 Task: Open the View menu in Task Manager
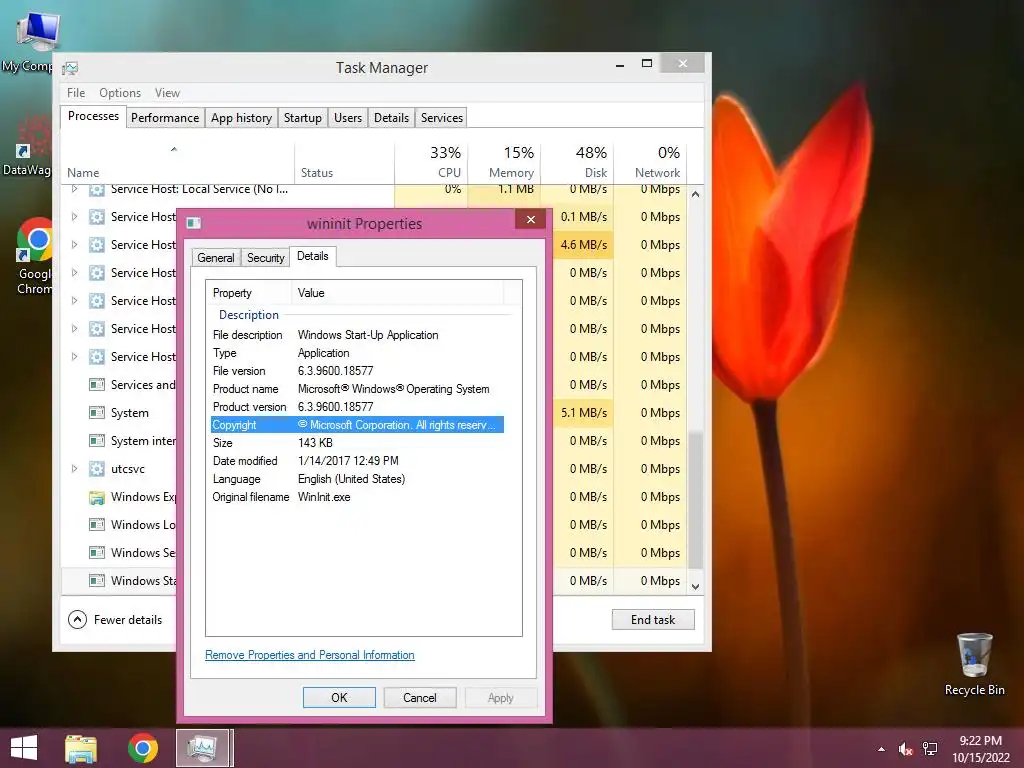(x=167, y=93)
